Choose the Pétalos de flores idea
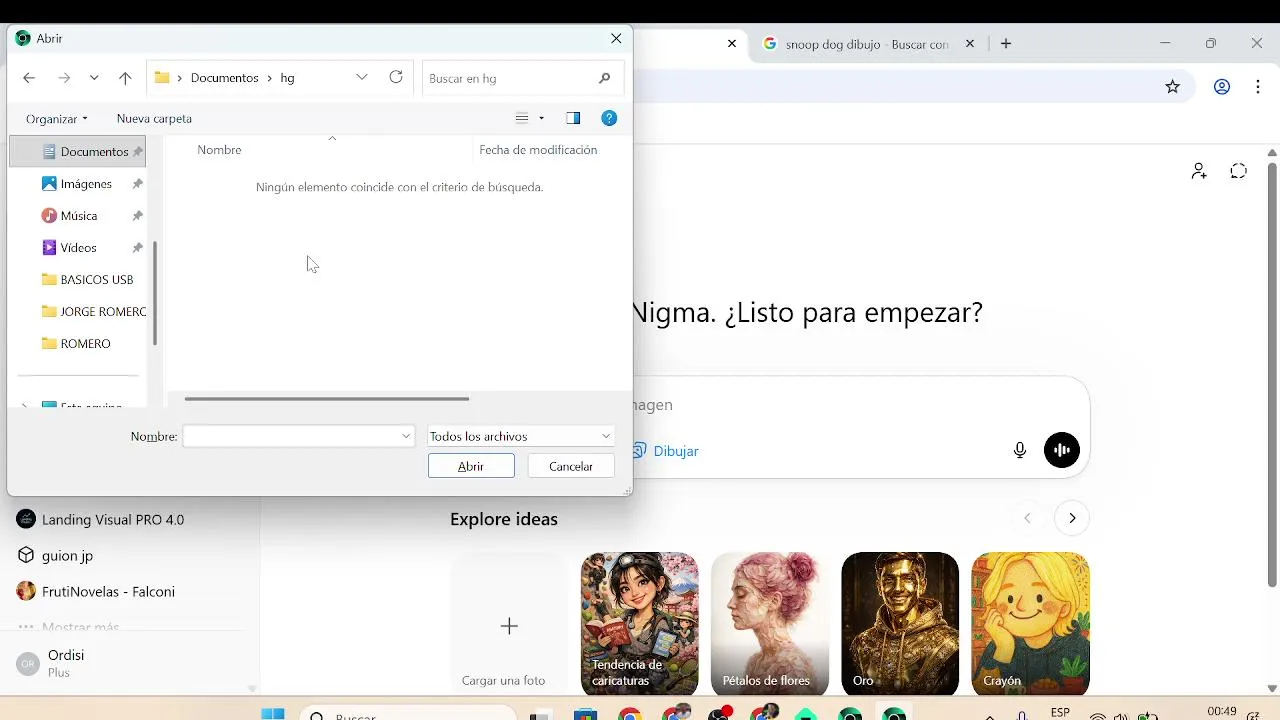The height and width of the screenshot is (720, 1280). tap(770, 624)
